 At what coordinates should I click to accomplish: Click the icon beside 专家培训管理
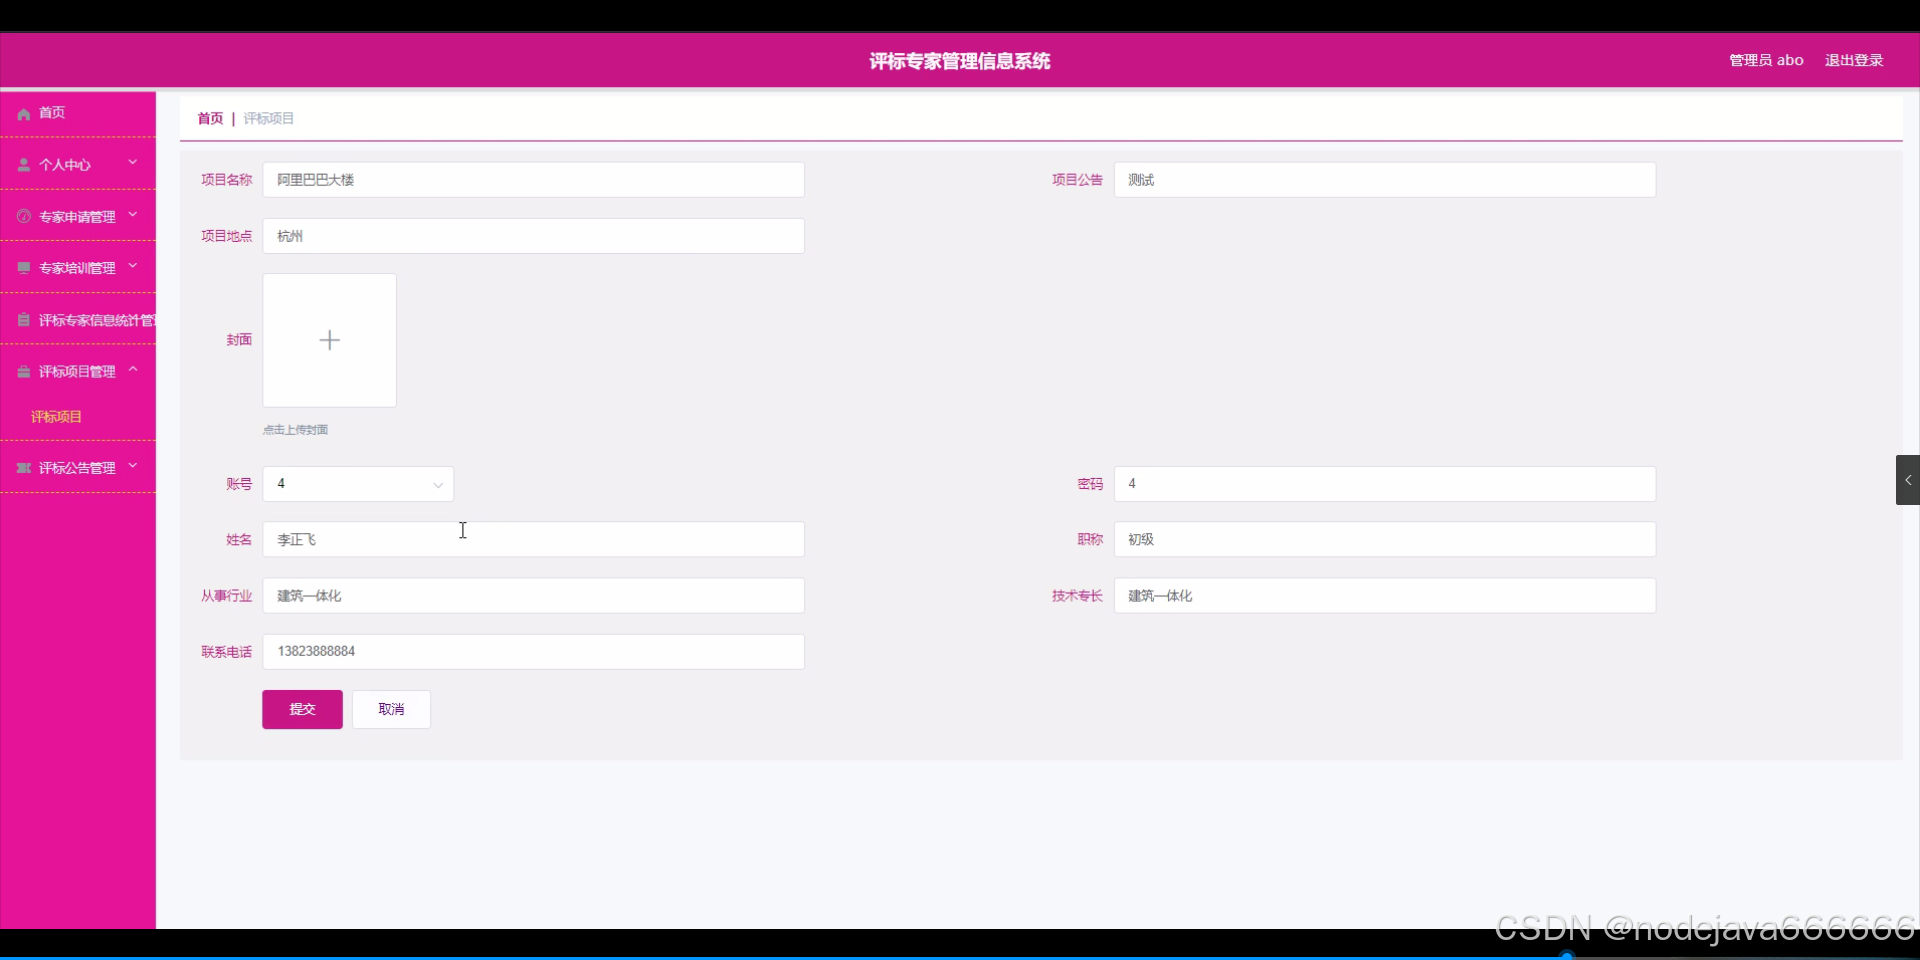pos(24,268)
